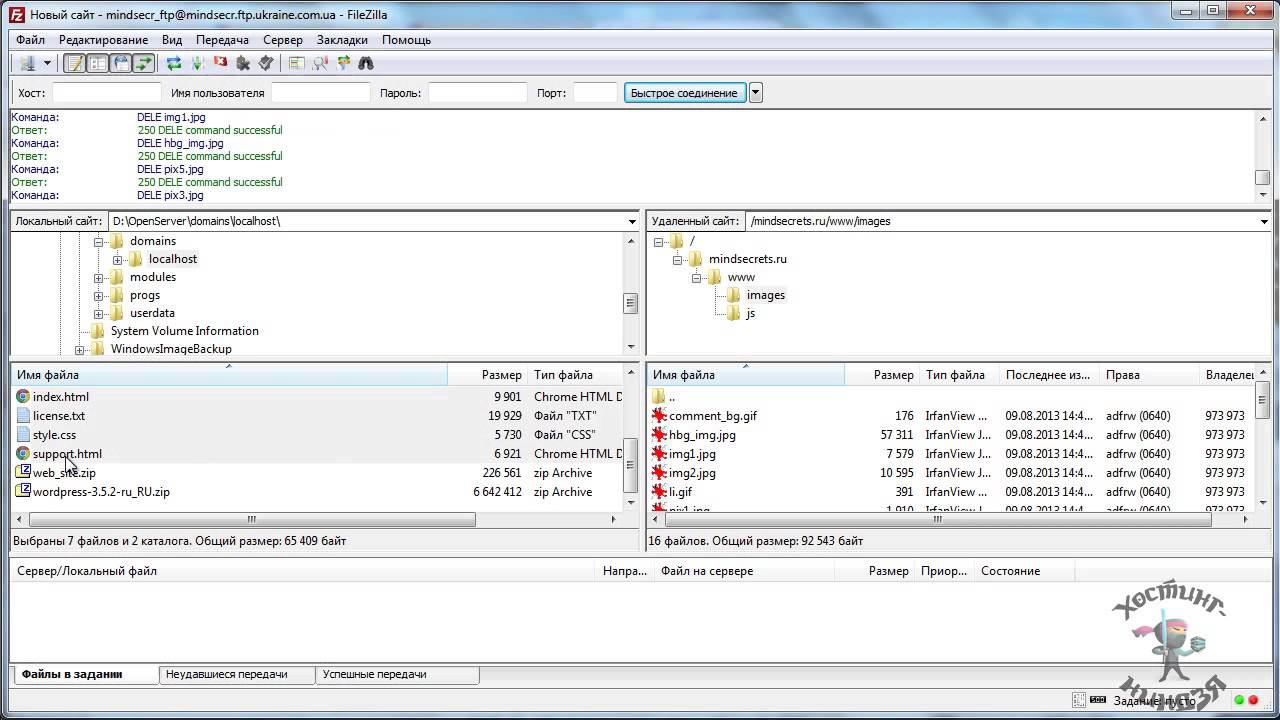The height and width of the screenshot is (720, 1280).
Task: Open the remote site path dropdown
Action: (x=1264, y=222)
